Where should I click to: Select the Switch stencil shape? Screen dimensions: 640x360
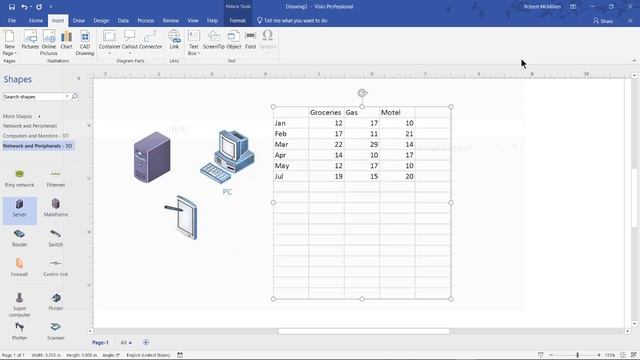[56, 238]
